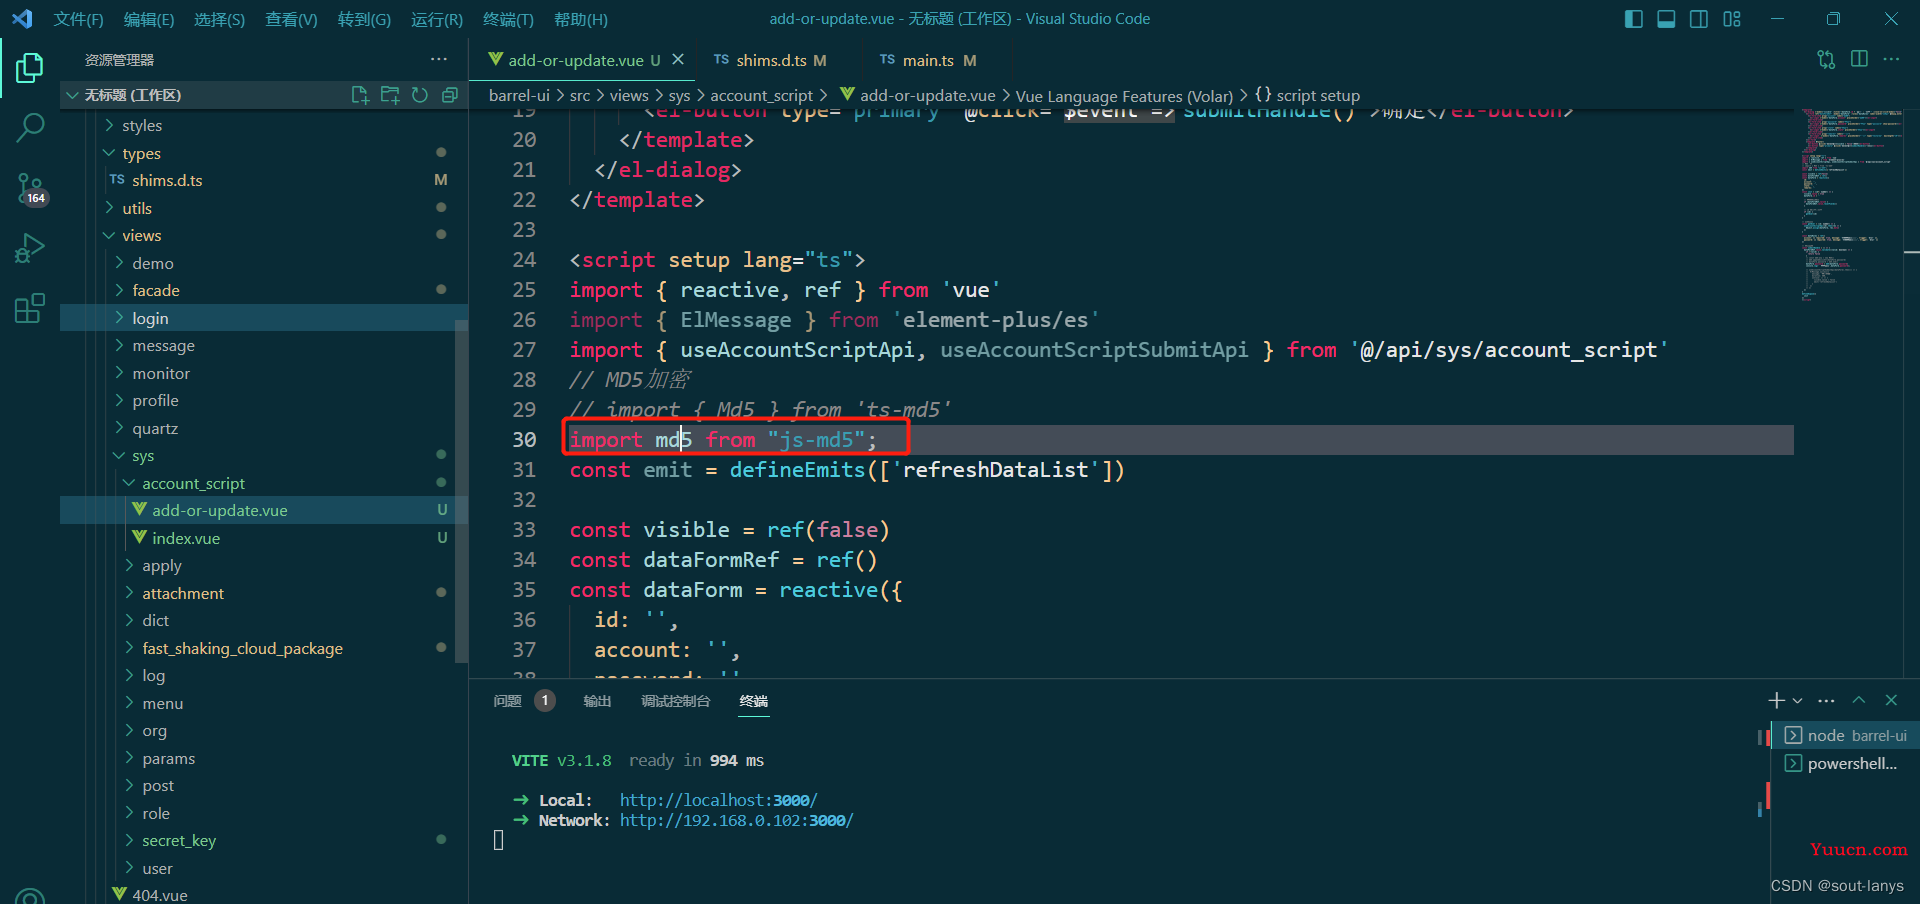Screen dimensions: 1920x904
Task: Open terminal panel more actions ellipsis
Action: [x=1826, y=700]
